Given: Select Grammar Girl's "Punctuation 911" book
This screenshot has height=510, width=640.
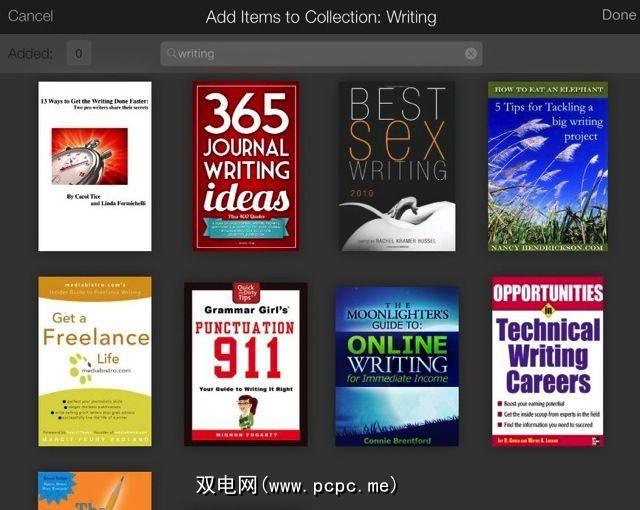Looking at the screenshot, I should click(246, 364).
